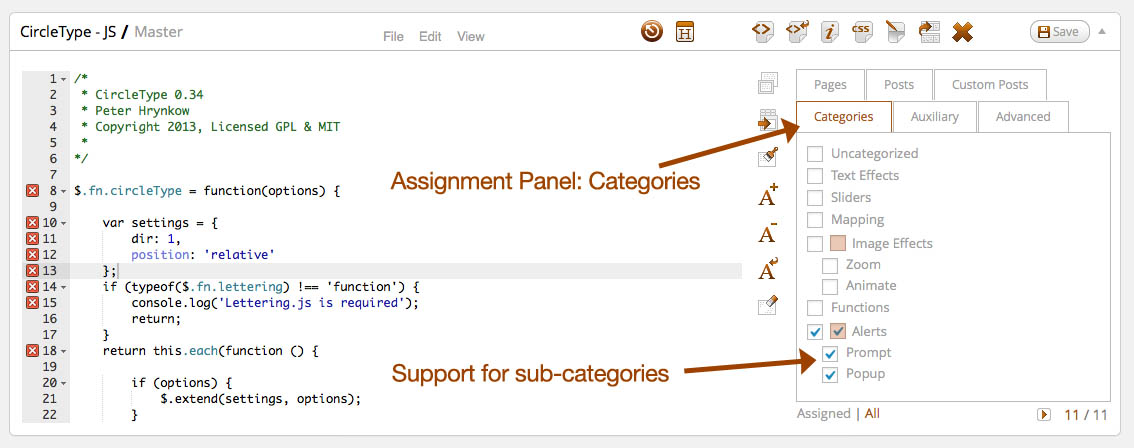The width and height of the screenshot is (1134, 448).
Task: Decrease editor font size with A- icon
Action: tap(768, 233)
